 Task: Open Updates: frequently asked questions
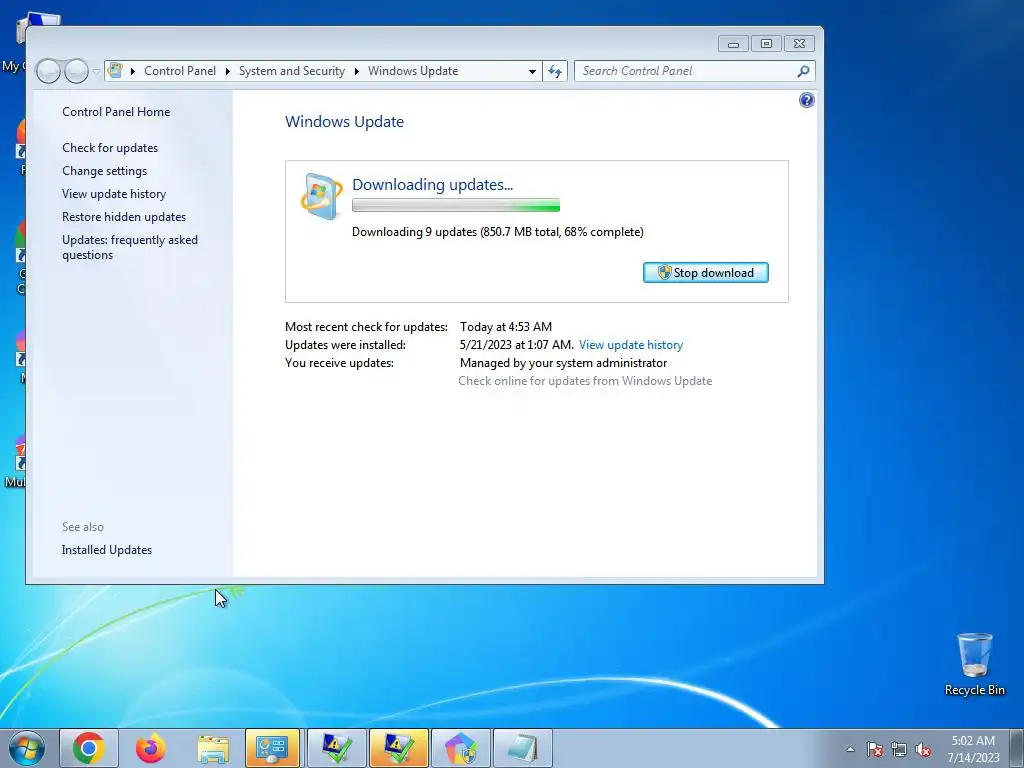point(130,248)
